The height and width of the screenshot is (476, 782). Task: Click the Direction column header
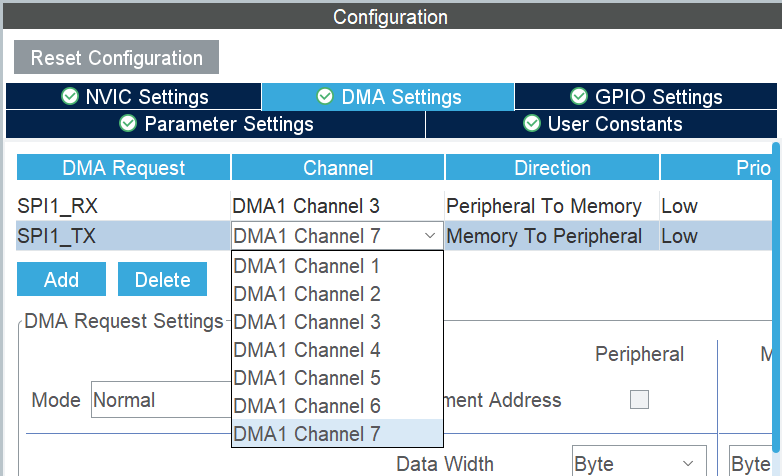click(552, 168)
